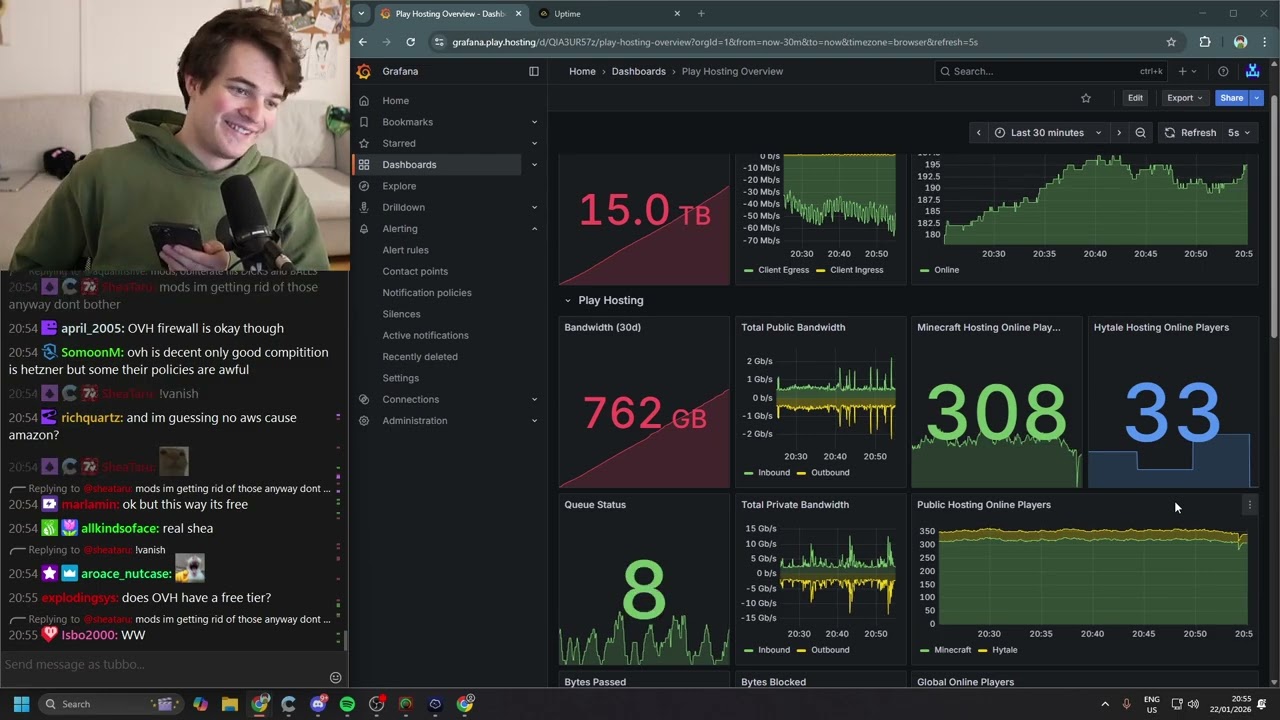
Task: Open Notification policies page
Action: [426, 293]
